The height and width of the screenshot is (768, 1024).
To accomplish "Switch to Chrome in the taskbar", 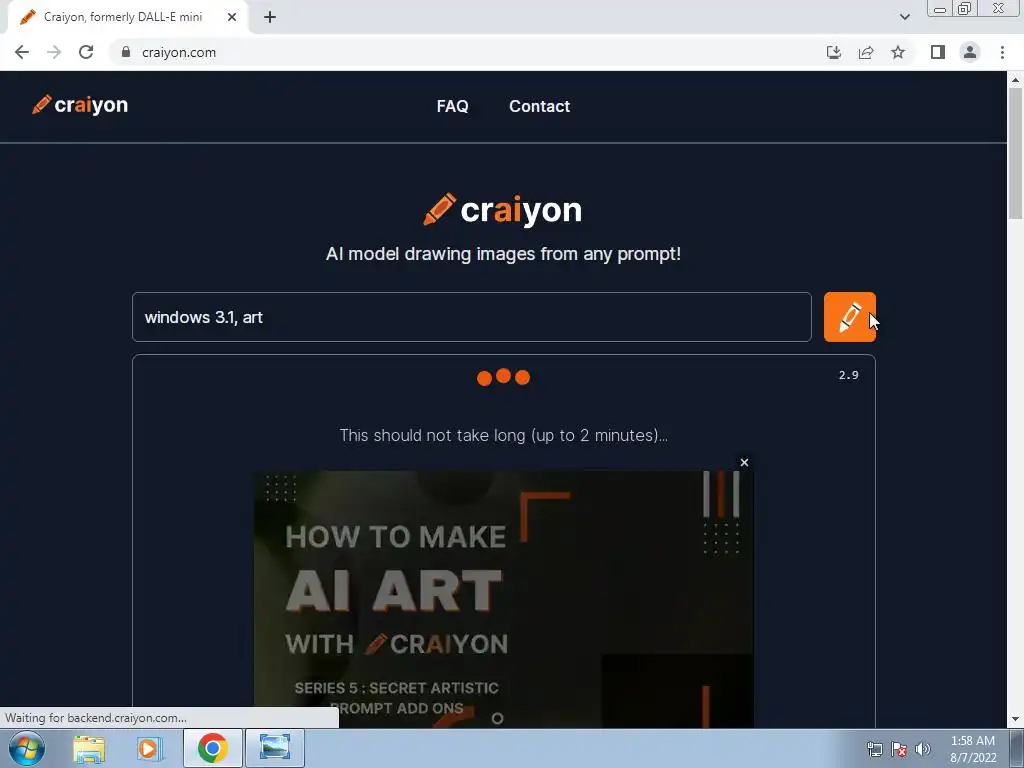I will pyautogui.click(x=212, y=748).
